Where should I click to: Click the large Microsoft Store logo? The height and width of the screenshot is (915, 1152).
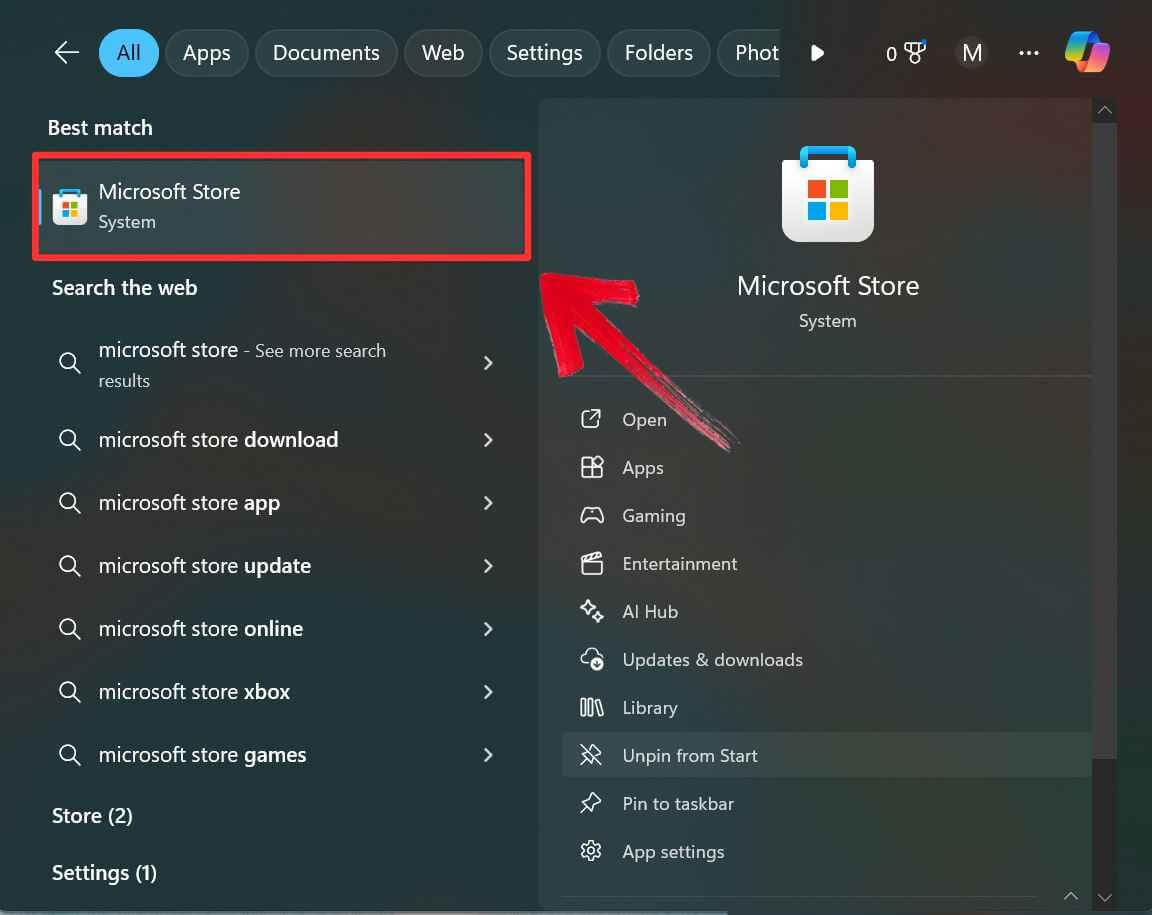pyautogui.click(x=827, y=193)
